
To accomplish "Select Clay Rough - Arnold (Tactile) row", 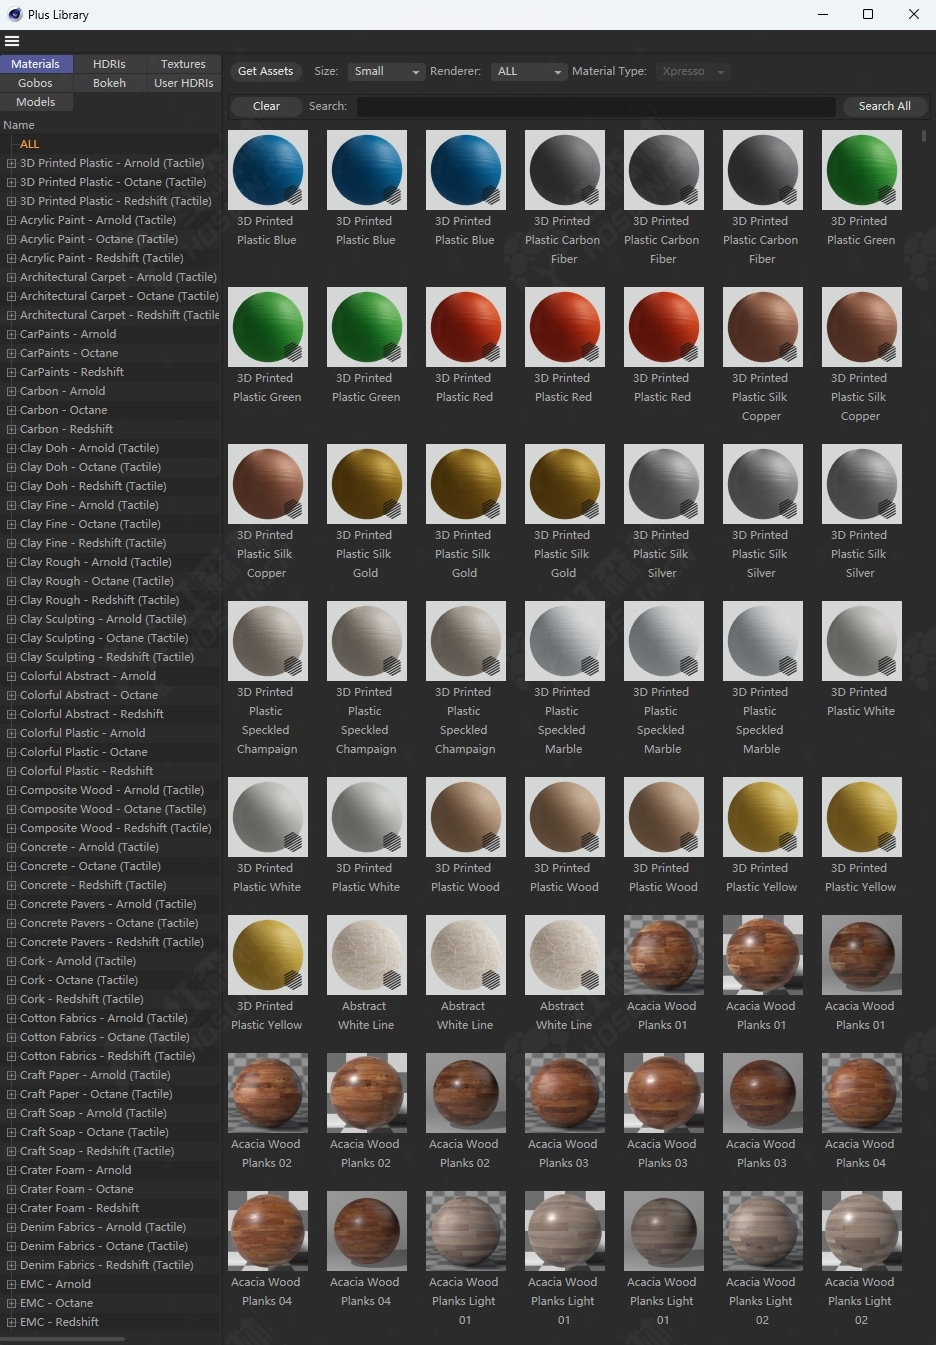I will pyautogui.click(x=96, y=562).
